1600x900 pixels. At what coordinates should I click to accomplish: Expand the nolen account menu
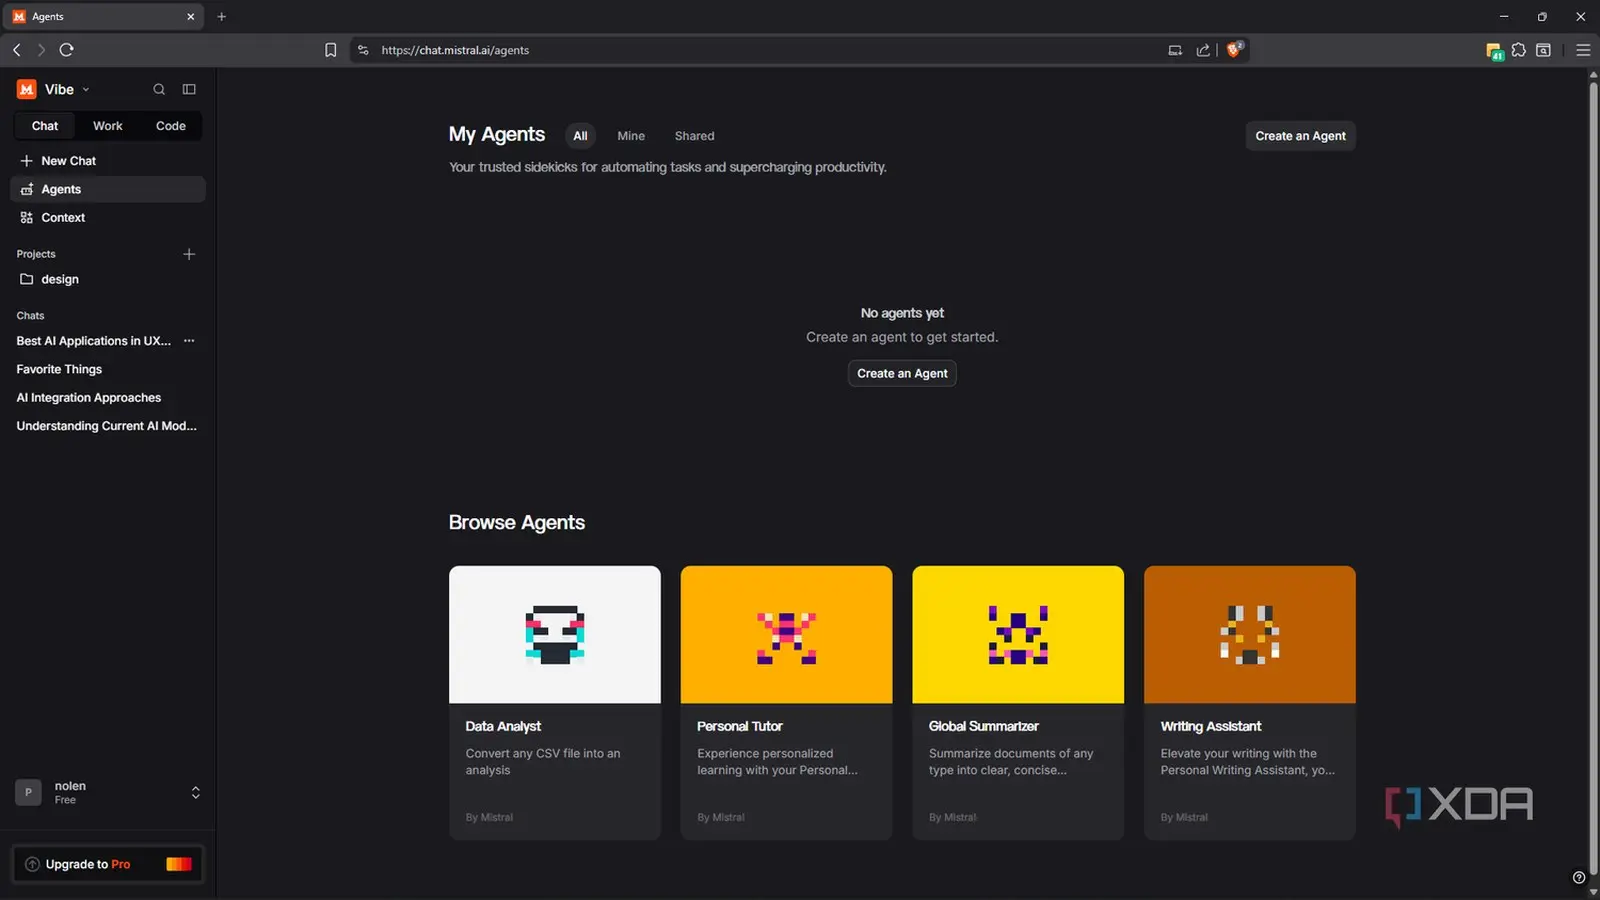coord(108,792)
